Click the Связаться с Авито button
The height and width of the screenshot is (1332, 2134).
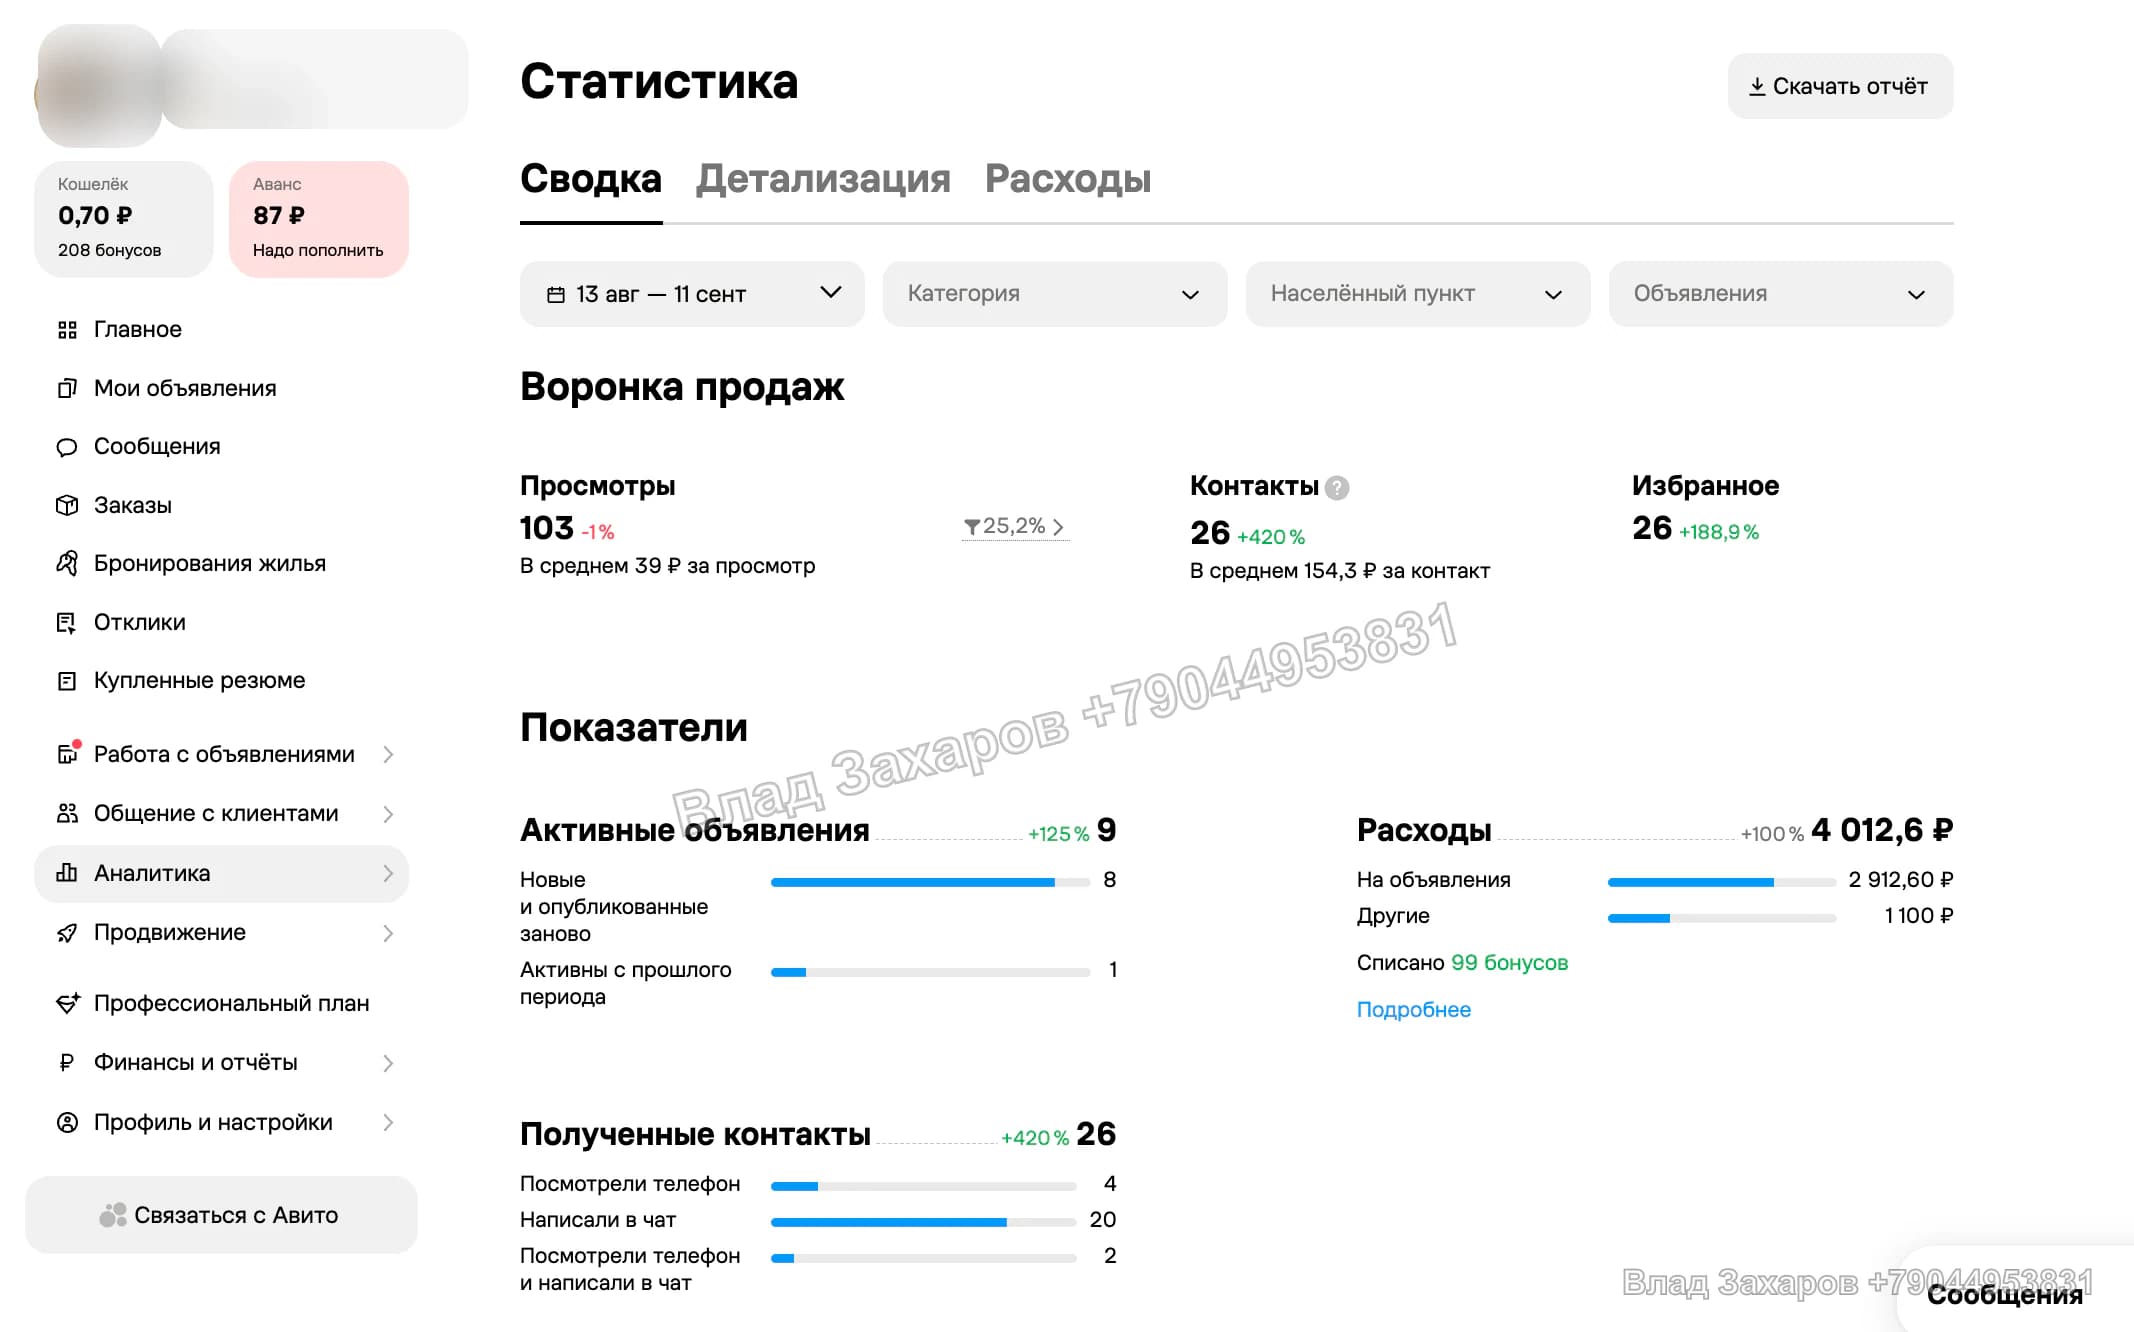tap(221, 1215)
